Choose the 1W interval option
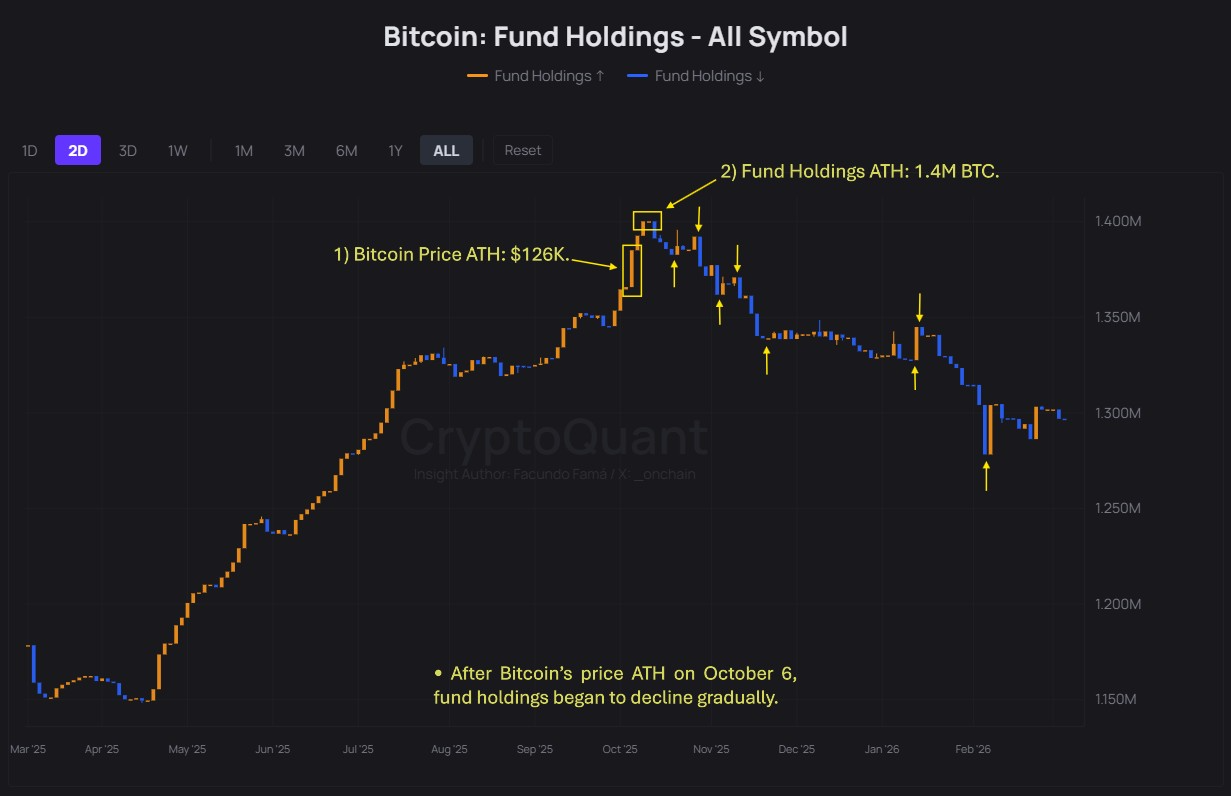1231x796 pixels. (x=178, y=151)
